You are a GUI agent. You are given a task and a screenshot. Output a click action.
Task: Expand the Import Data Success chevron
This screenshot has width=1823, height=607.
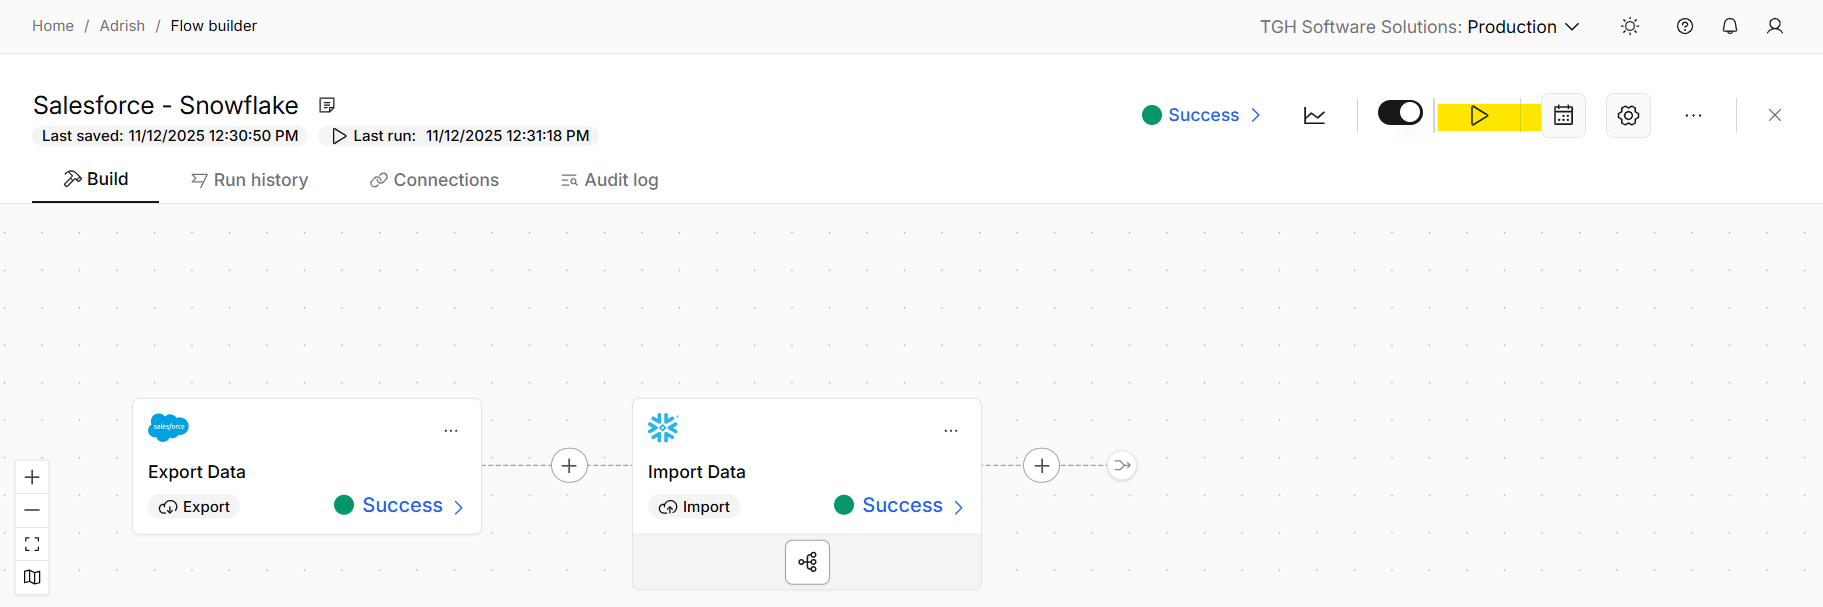958,507
